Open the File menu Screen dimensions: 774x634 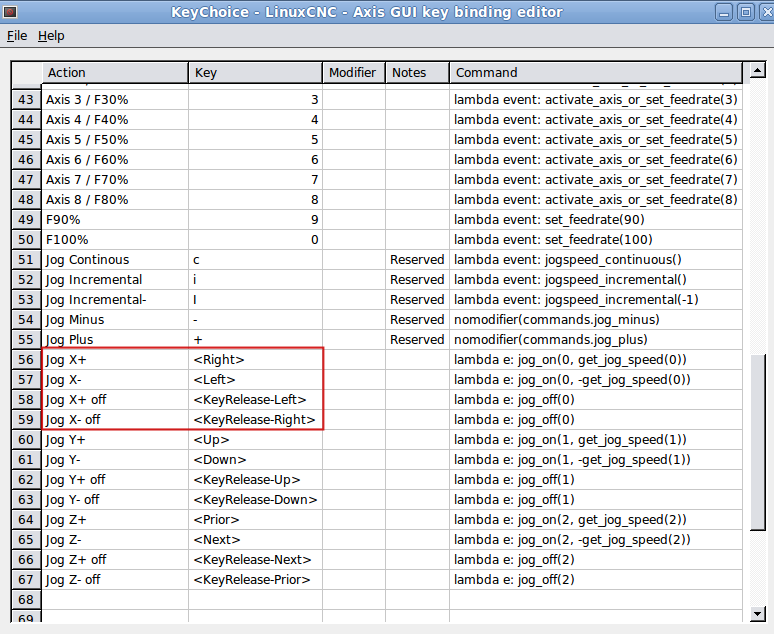17,36
